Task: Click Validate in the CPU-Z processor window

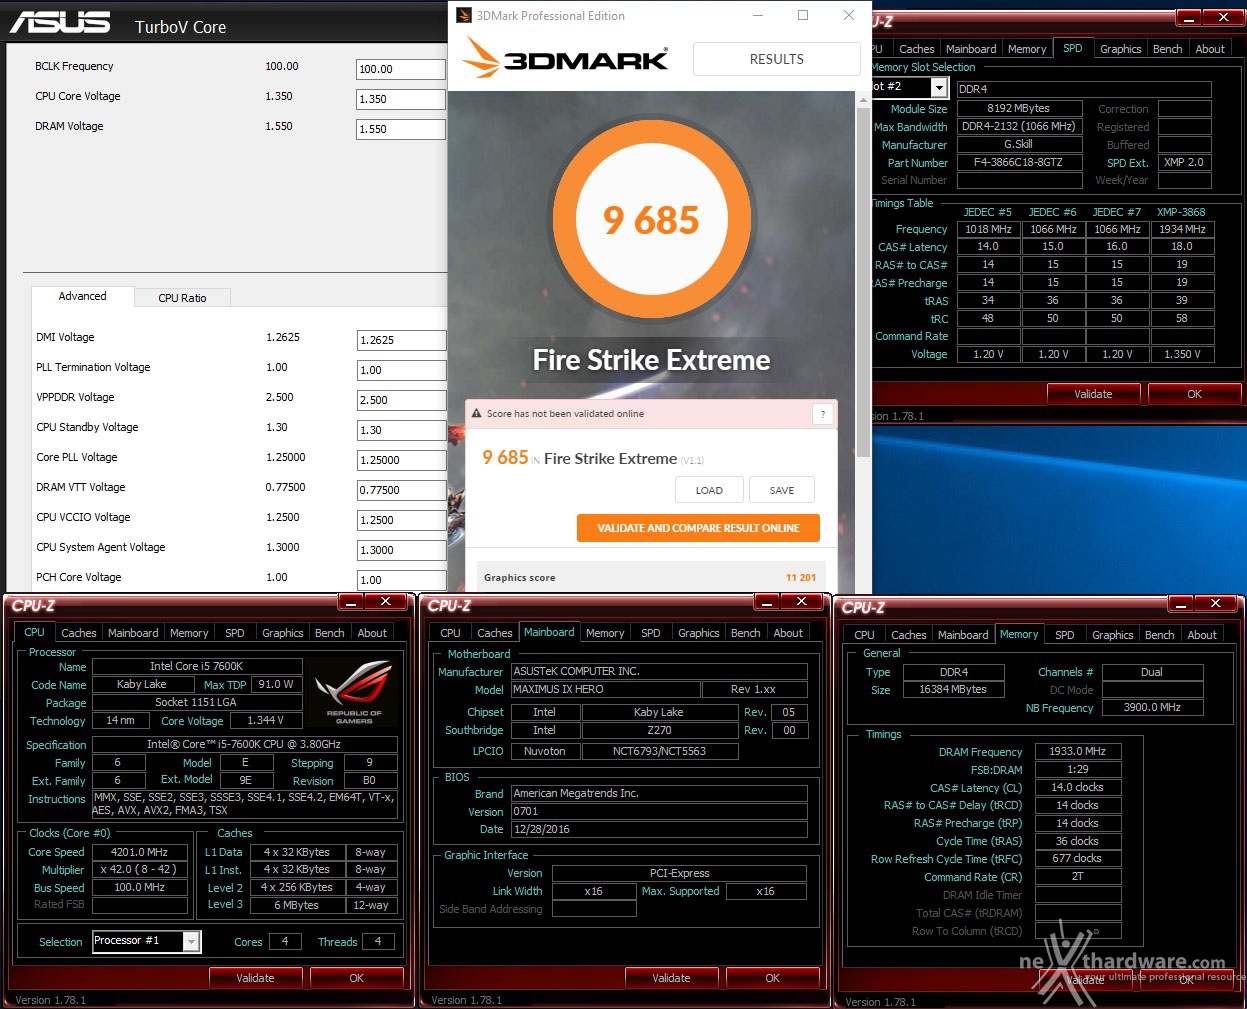Action: click(x=255, y=978)
